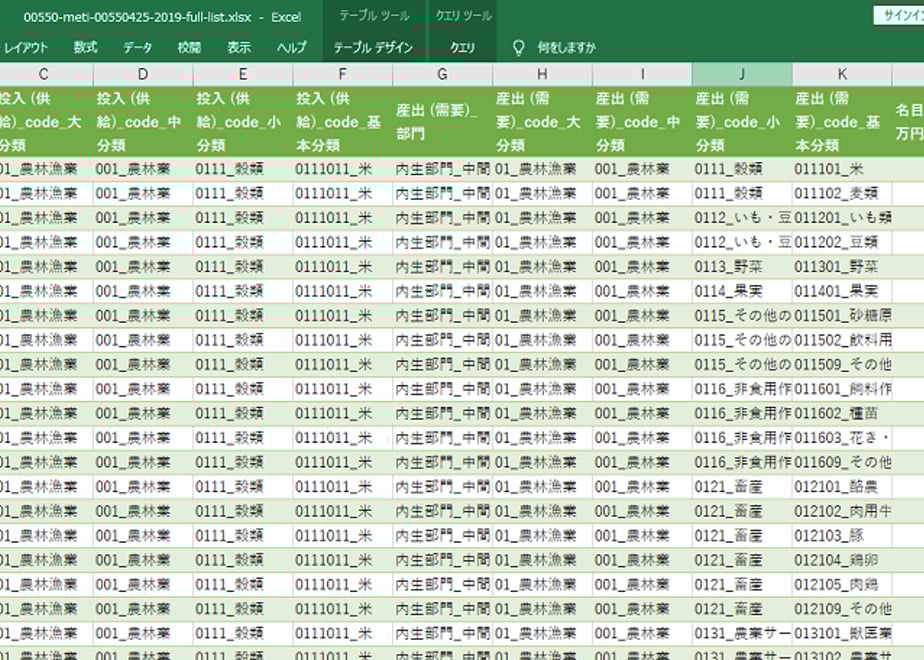Click column J header 産出 (需要)_code_小分類
This screenshot has width=924, height=660.
[x=742, y=121]
